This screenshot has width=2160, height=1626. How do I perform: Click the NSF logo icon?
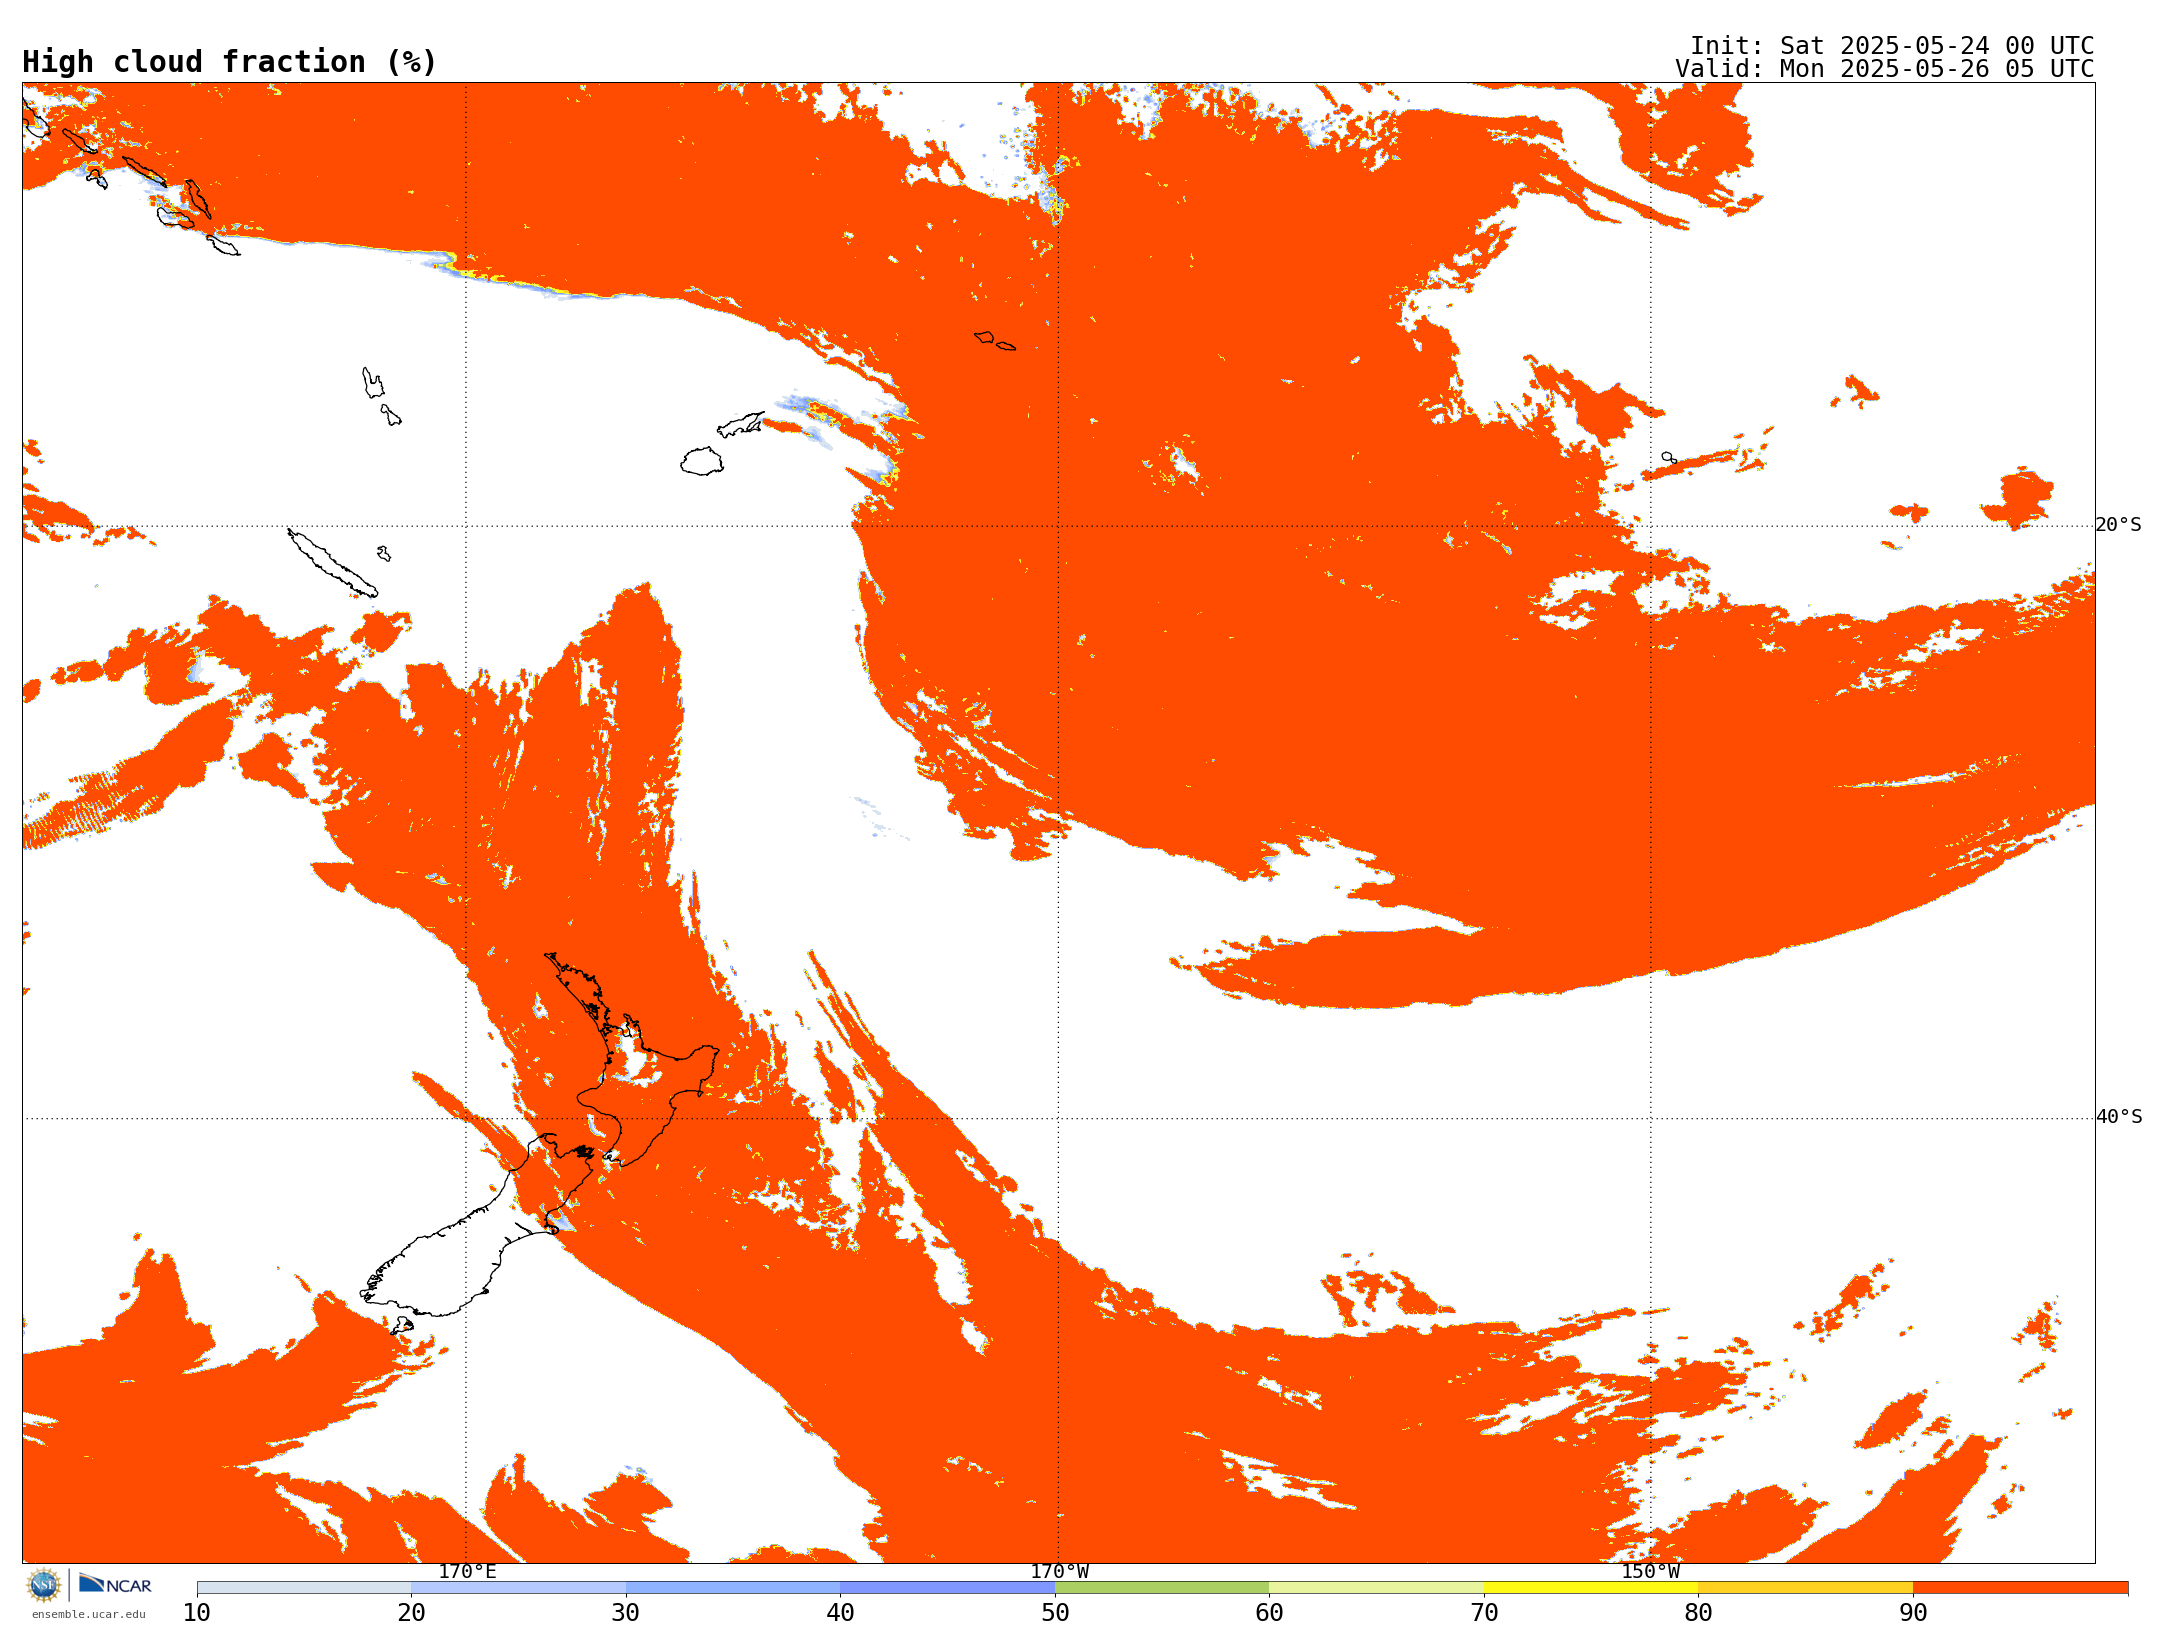point(44,1585)
